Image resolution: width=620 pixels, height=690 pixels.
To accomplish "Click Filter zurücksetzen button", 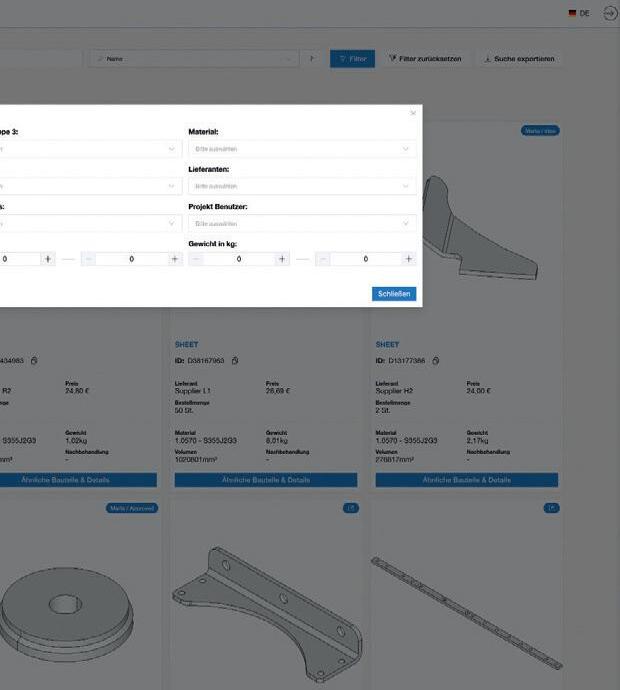I will [x=426, y=59].
